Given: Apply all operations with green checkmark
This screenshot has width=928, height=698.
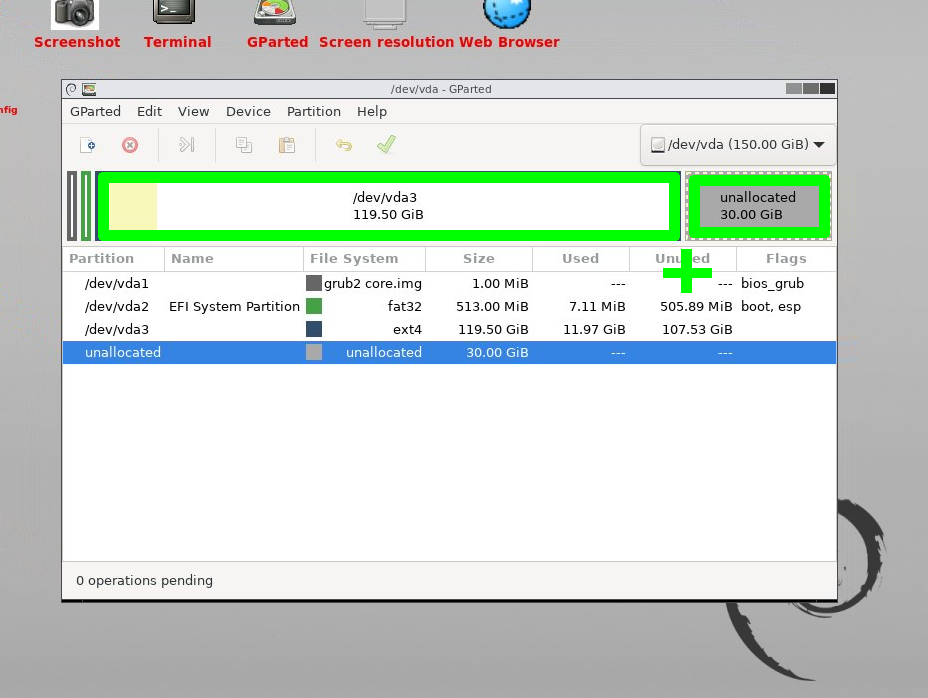Looking at the screenshot, I should (386, 145).
